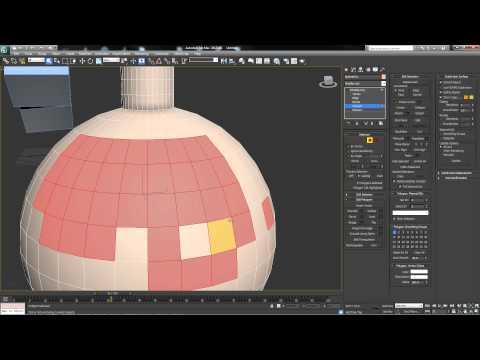Open the Edit menu
Screen dimensions: 480x360
click(17, 53)
